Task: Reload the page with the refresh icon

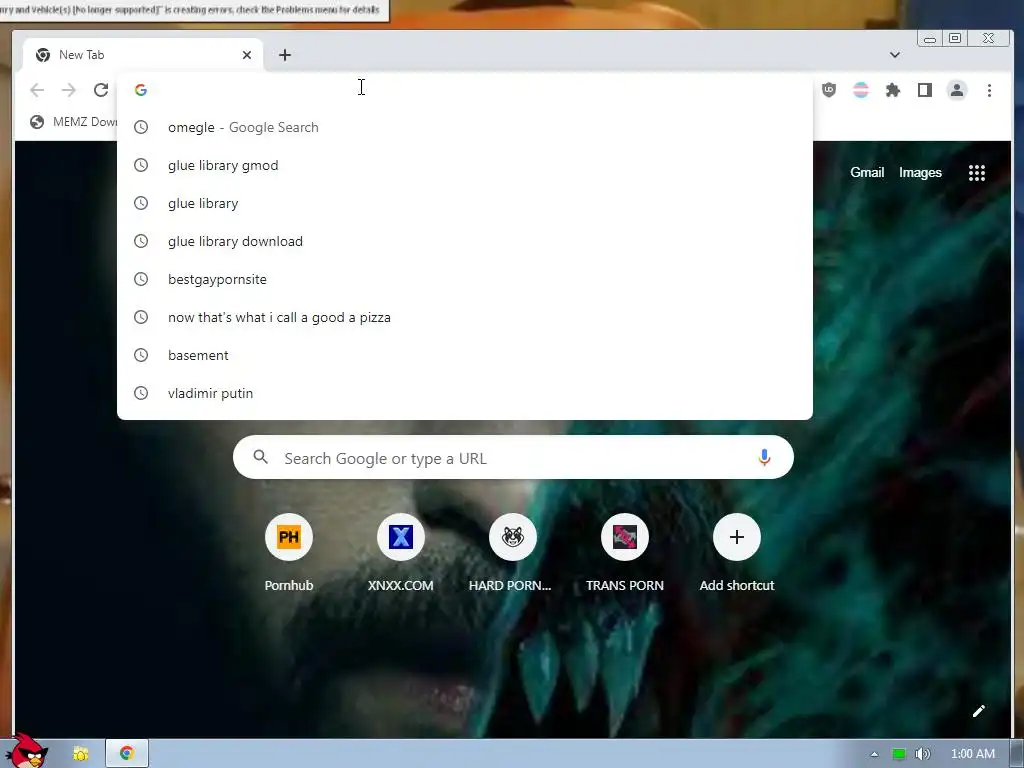Action: 101,90
